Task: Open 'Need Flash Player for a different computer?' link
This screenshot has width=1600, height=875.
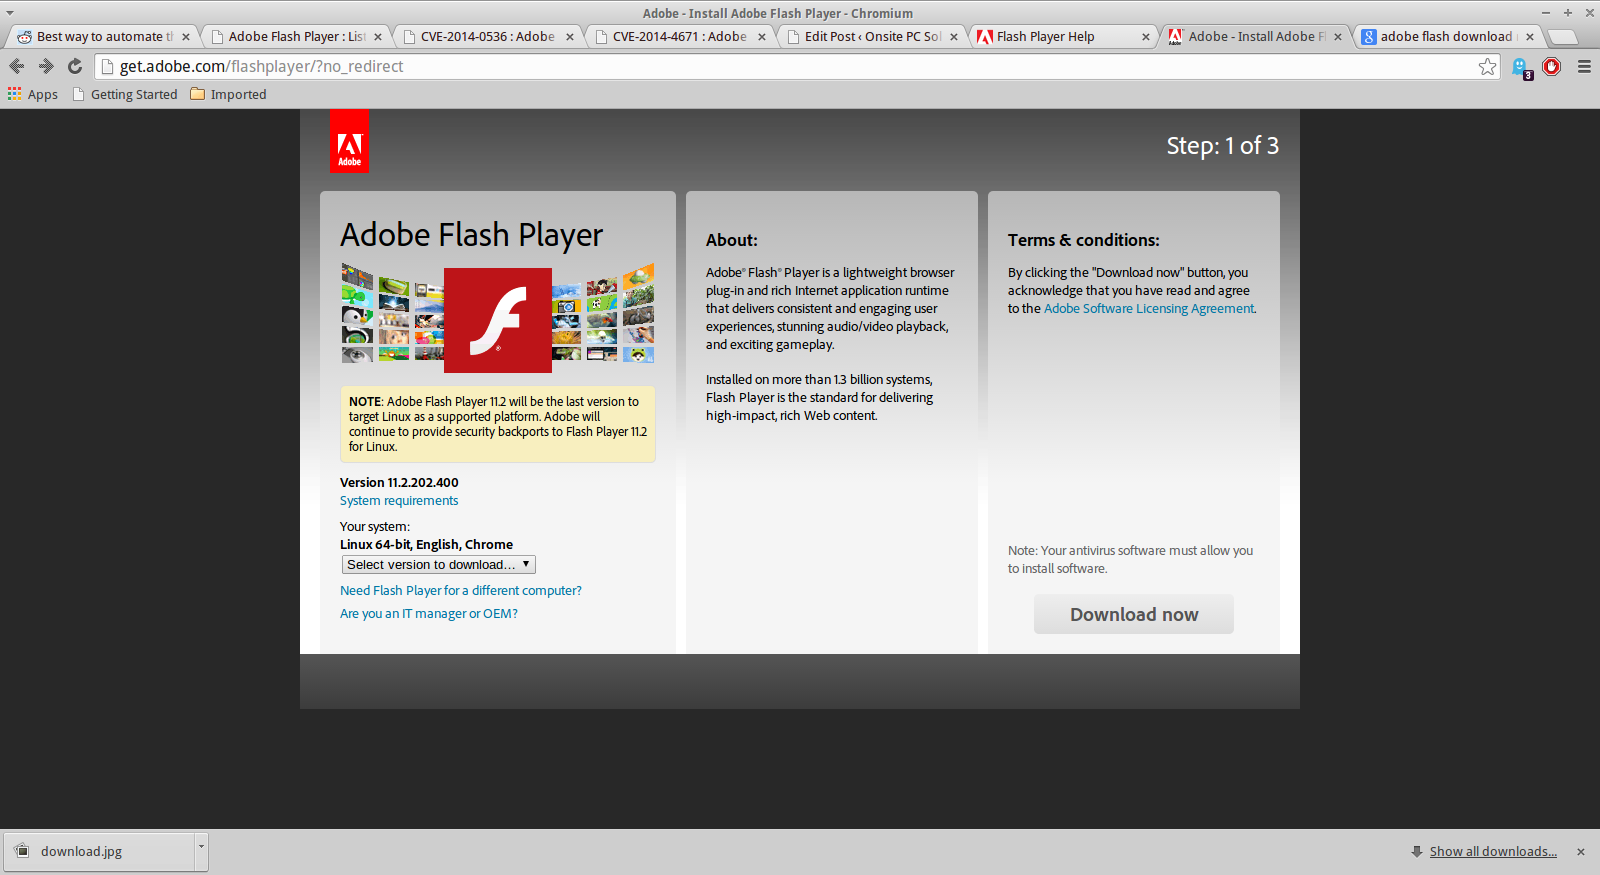Action: tap(461, 591)
